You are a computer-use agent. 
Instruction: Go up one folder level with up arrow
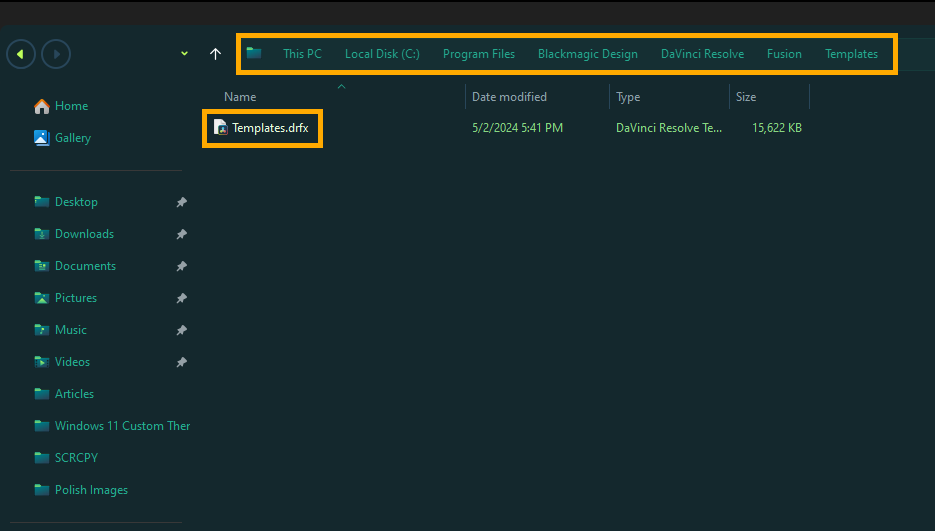pyautogui.click(x=215, y=54)
